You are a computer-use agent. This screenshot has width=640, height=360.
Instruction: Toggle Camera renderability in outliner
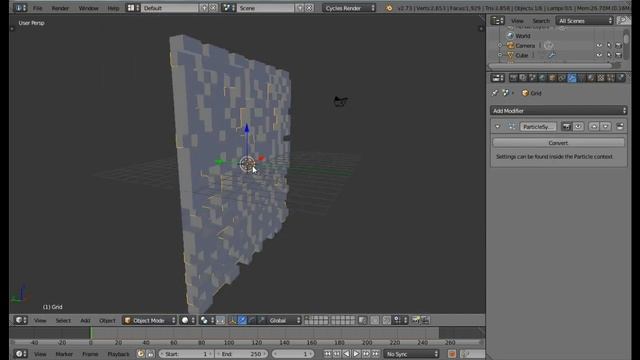[x=618, y=45]
